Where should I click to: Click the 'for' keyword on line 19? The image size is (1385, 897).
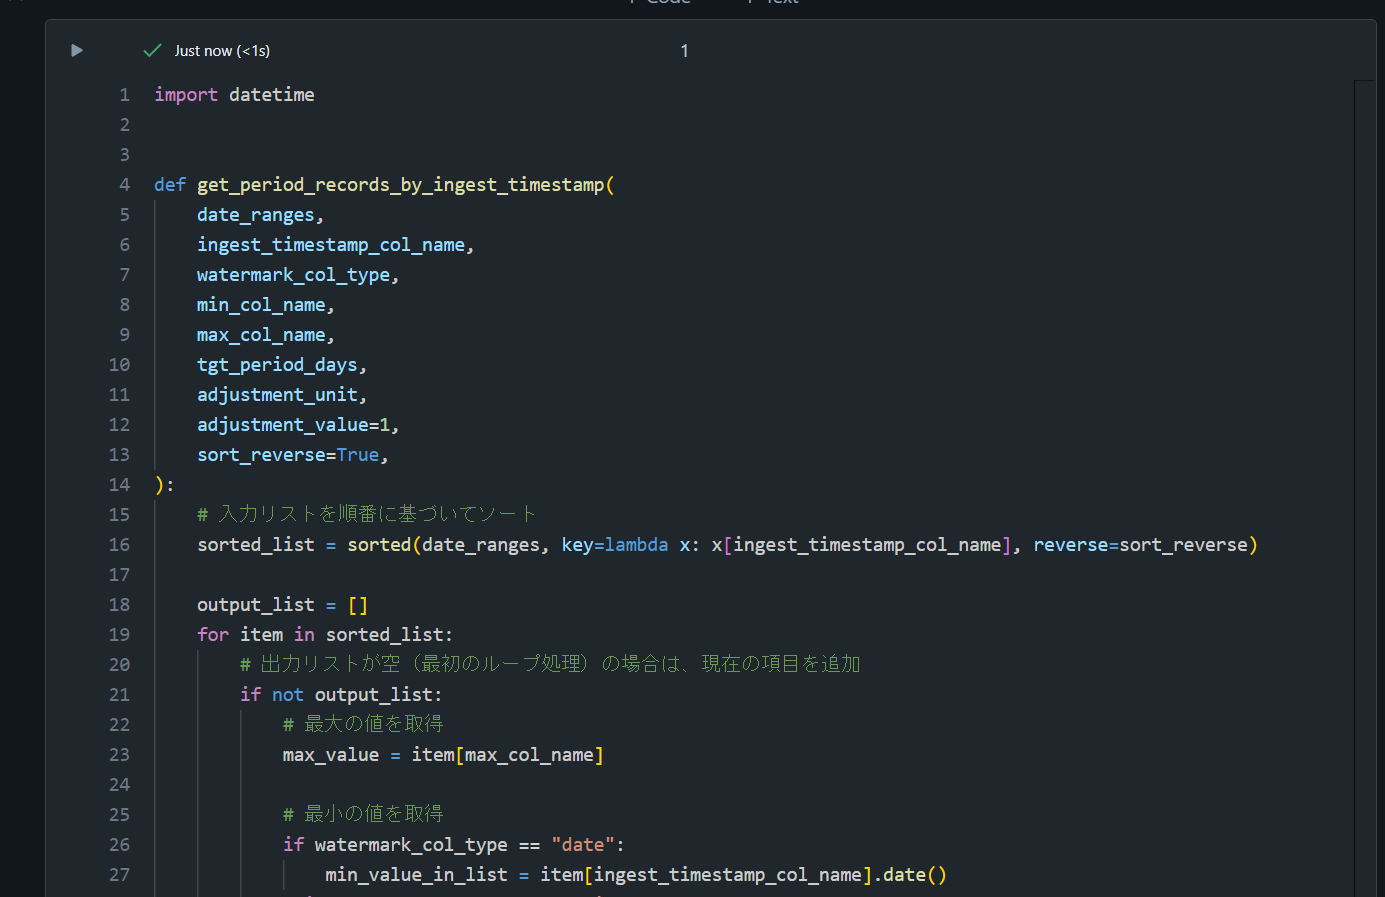coord(213,635)
